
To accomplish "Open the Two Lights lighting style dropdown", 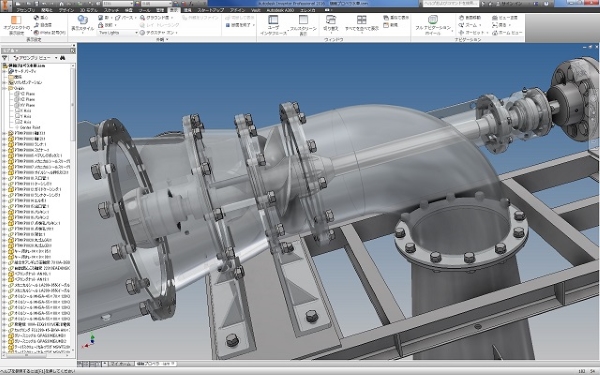I will (118, 33).
